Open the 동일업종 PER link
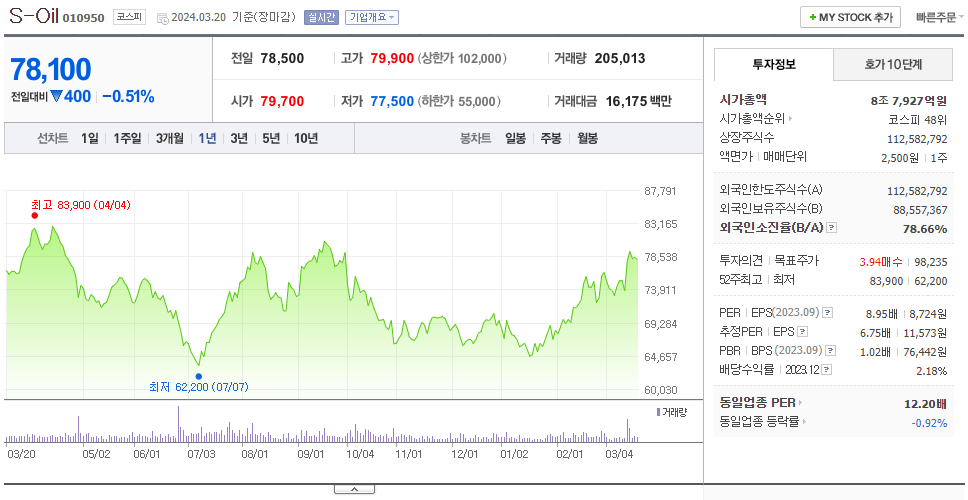 (x=757, y=403)
